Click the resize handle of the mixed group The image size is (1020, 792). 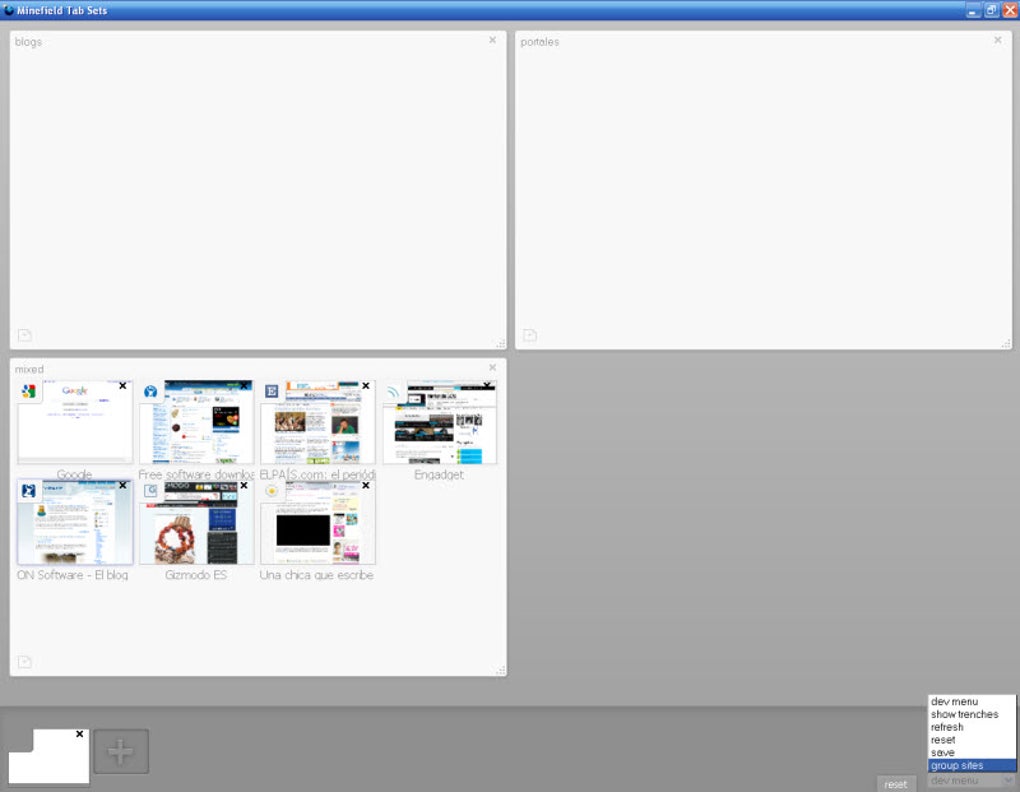point(501,667)
